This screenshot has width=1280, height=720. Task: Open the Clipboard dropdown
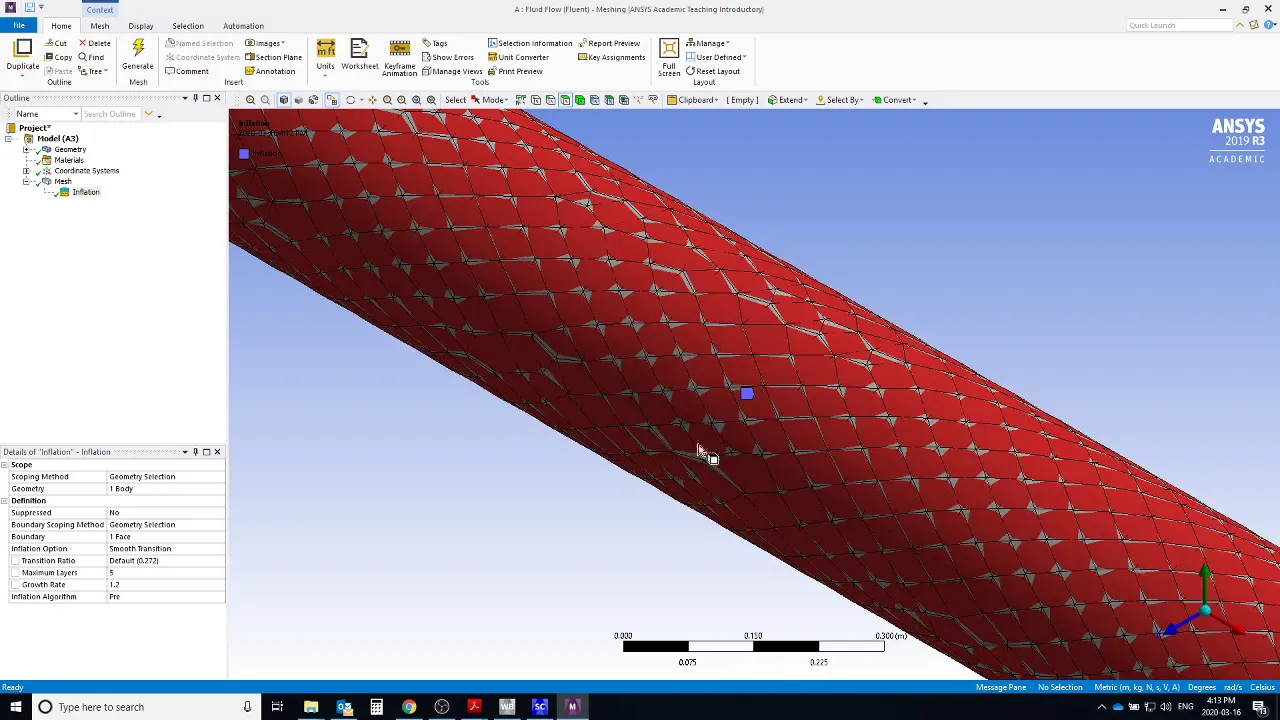(x=693, y=100)
